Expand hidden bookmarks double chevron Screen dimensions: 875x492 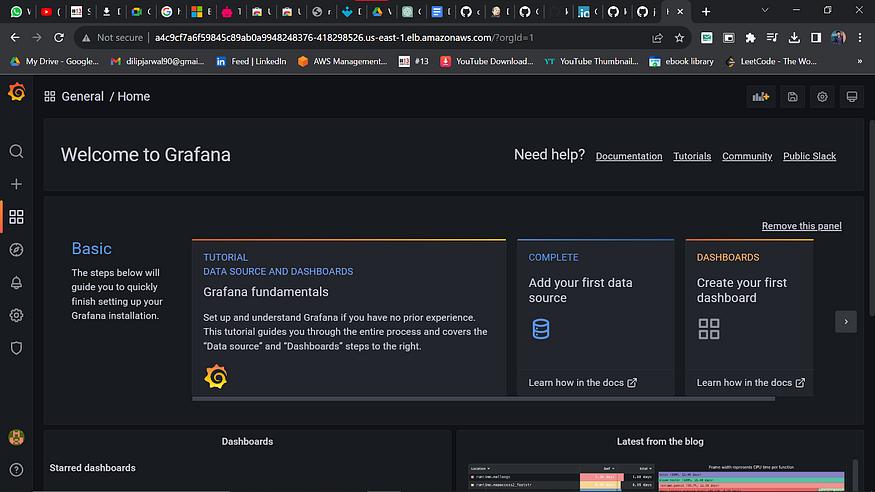click(x=859, y=61)
